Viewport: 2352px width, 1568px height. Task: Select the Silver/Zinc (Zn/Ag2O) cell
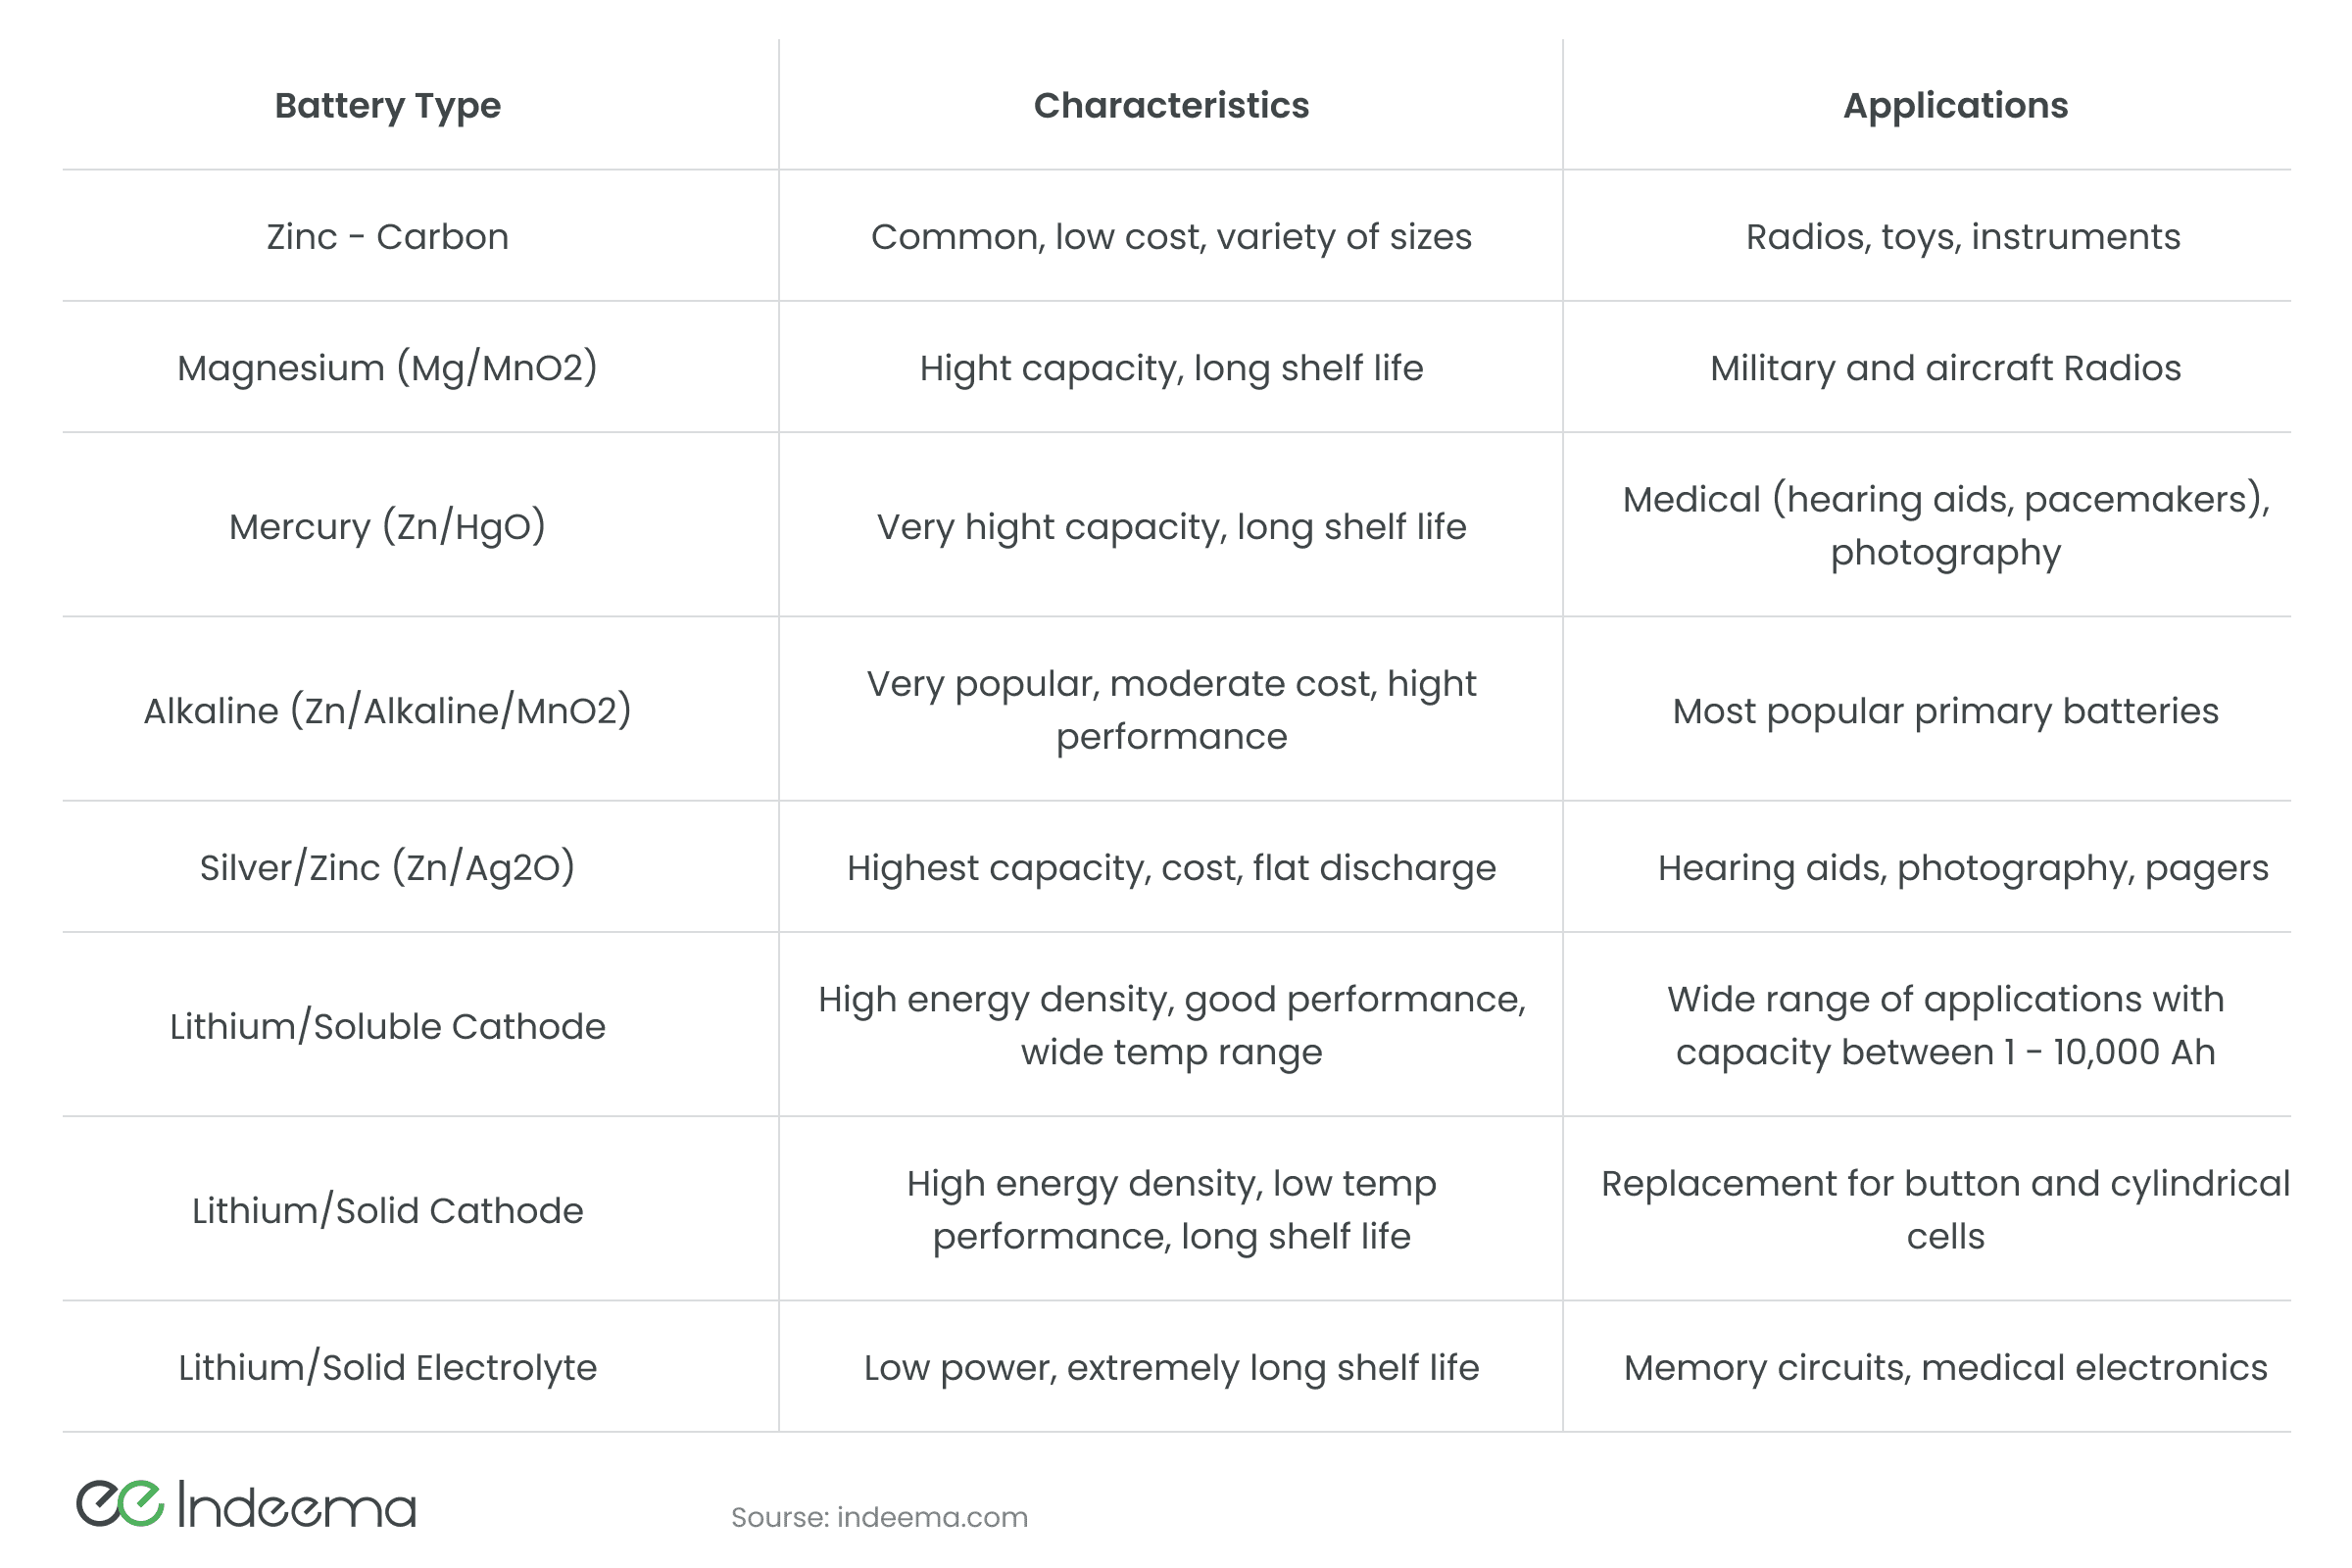(387, 867)
